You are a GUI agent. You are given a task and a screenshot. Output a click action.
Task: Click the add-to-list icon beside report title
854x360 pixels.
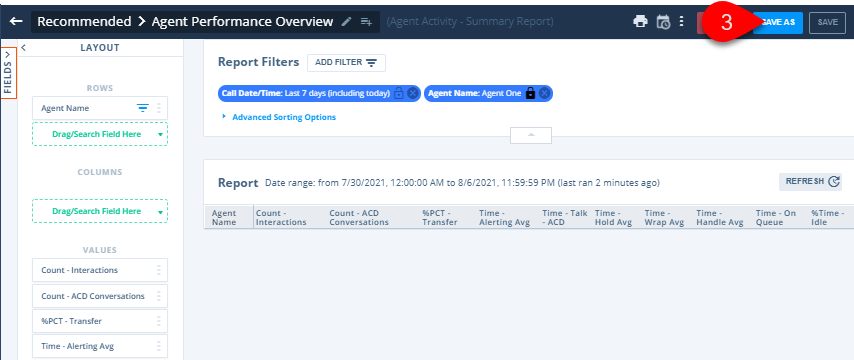coord(367,22)
